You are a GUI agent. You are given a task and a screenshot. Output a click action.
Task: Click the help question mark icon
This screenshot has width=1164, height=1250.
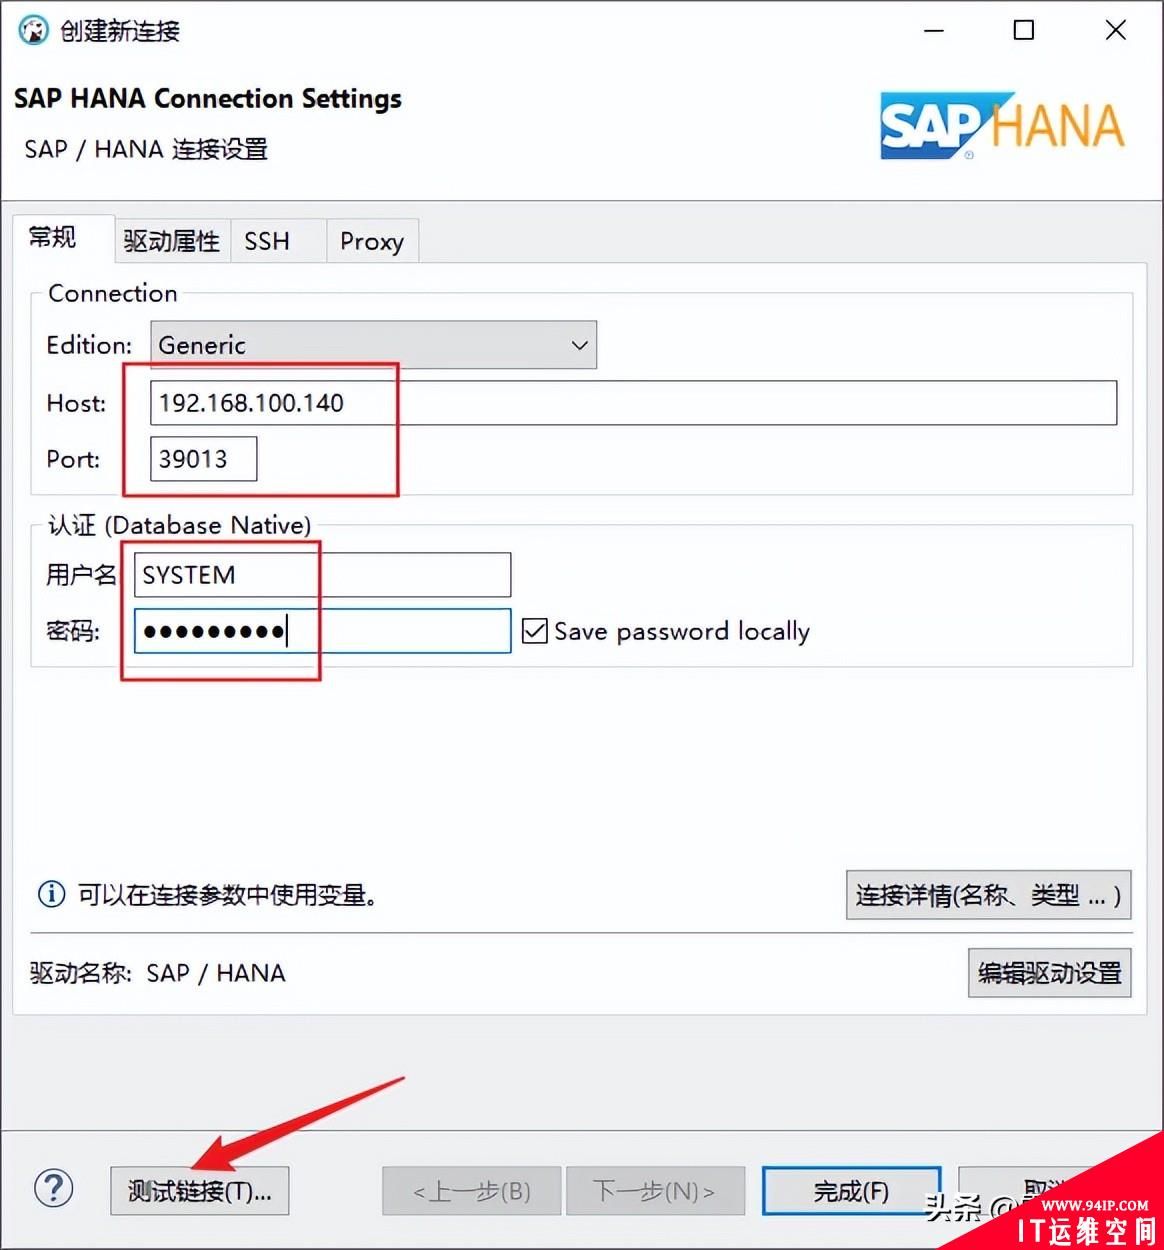pyautogui.click(x=54, y=1189)
